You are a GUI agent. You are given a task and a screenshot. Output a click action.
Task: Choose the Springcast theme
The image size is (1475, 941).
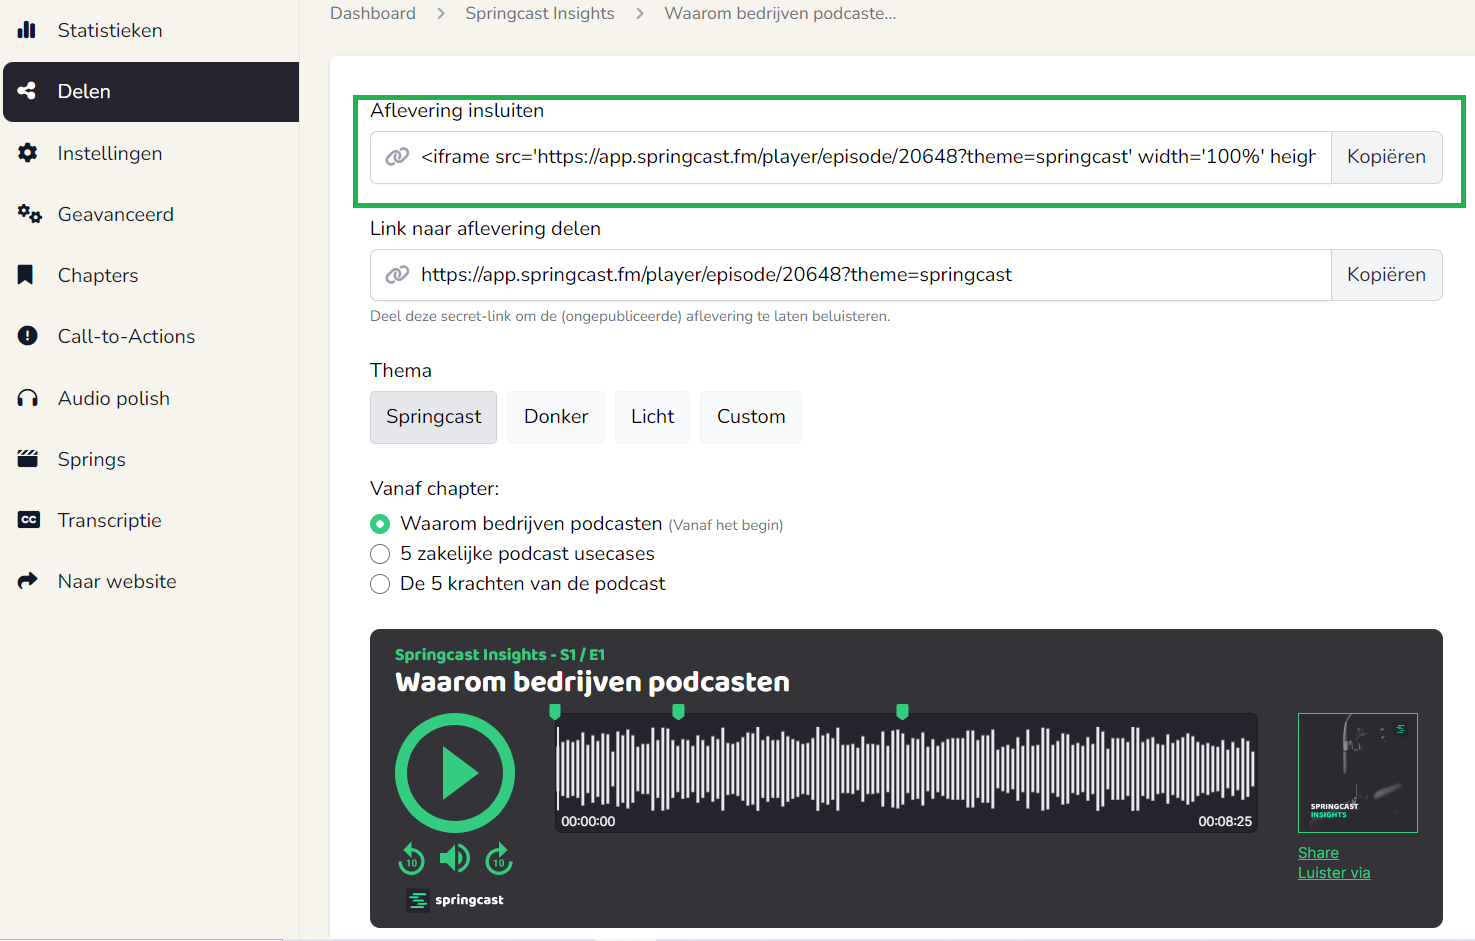434,417
